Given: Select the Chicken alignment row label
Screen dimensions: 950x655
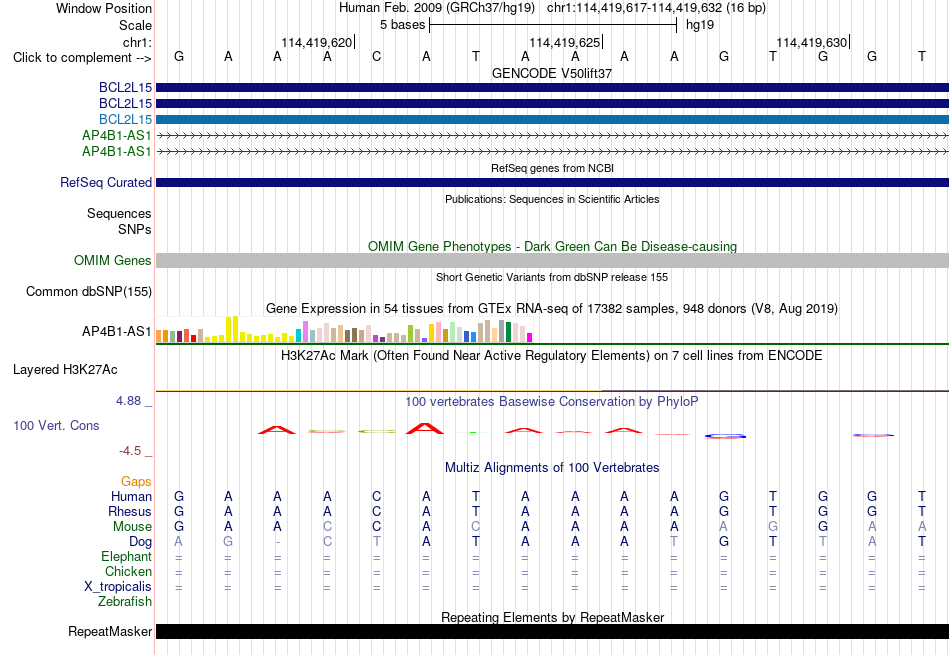Looking at the screenshot, I should tap(128, 572).
